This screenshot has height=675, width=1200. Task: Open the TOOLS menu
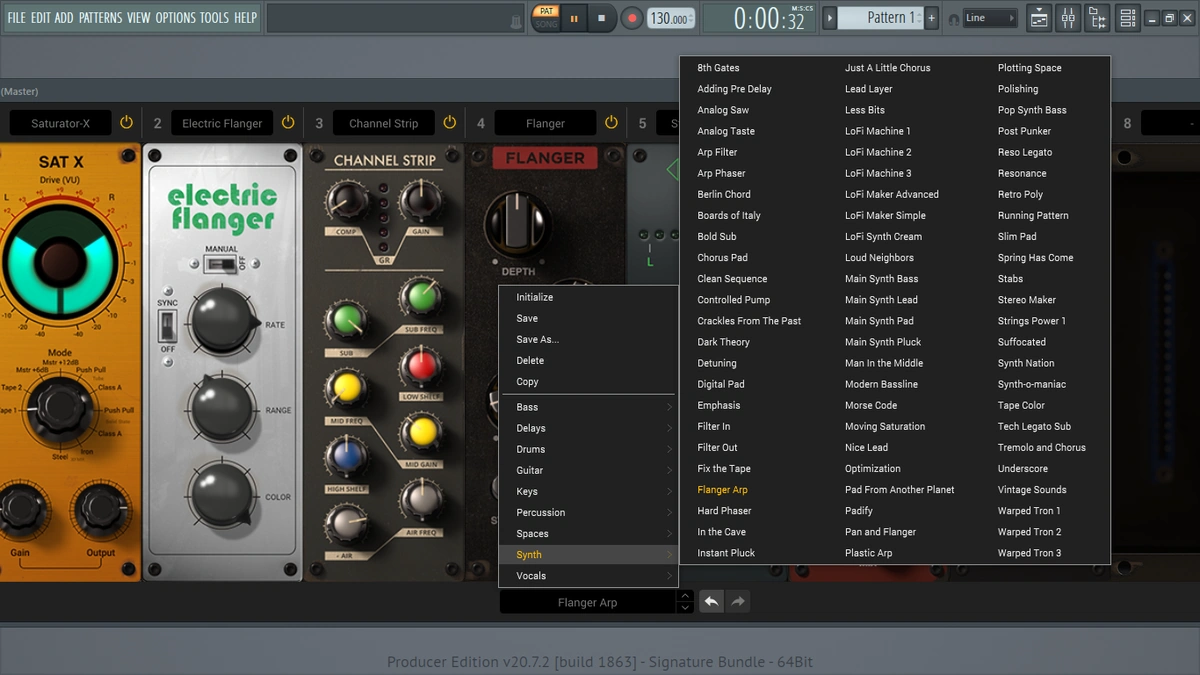(214, 18)
